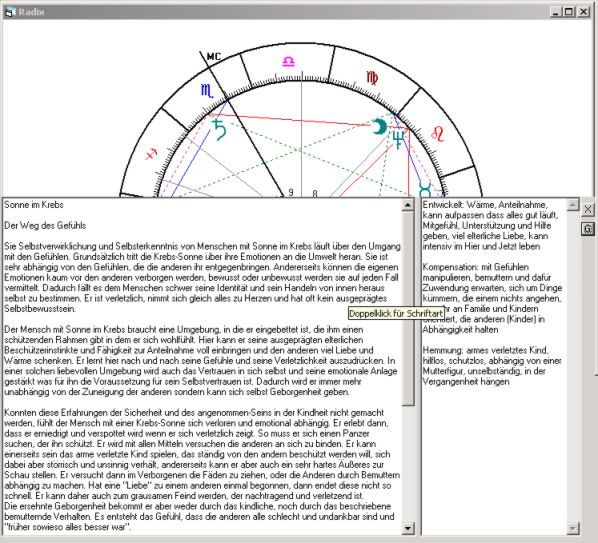This screenshot has height=543, width=598.
Task: Click up arrow of main text scrollbar
Action: tap(408, 205)
